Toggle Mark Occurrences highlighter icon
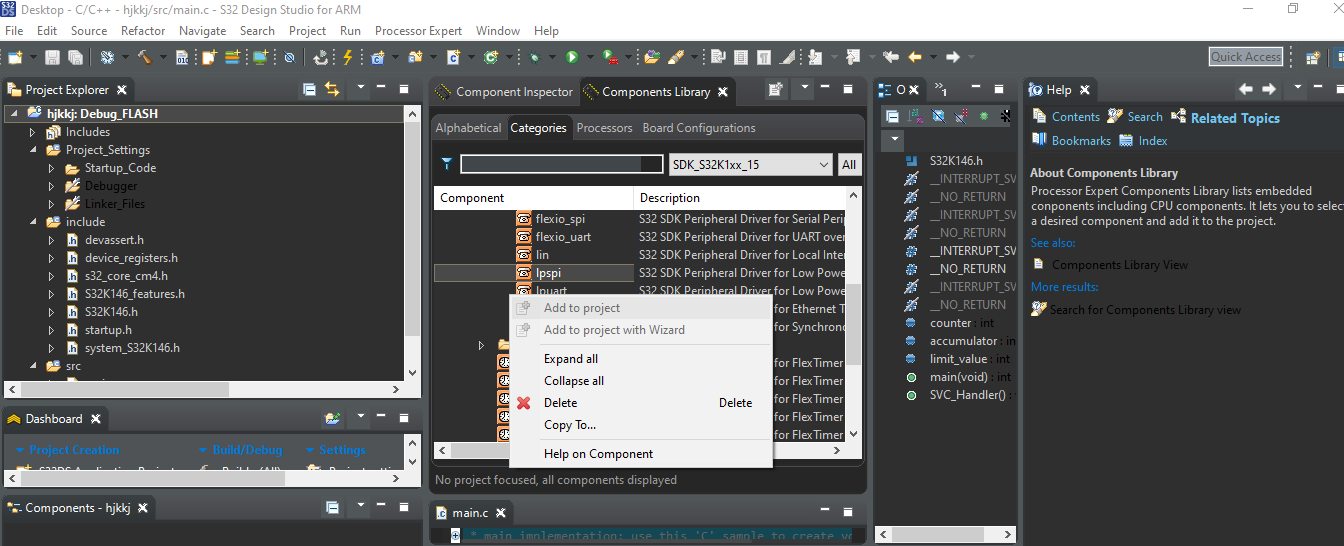 (787, 57)
